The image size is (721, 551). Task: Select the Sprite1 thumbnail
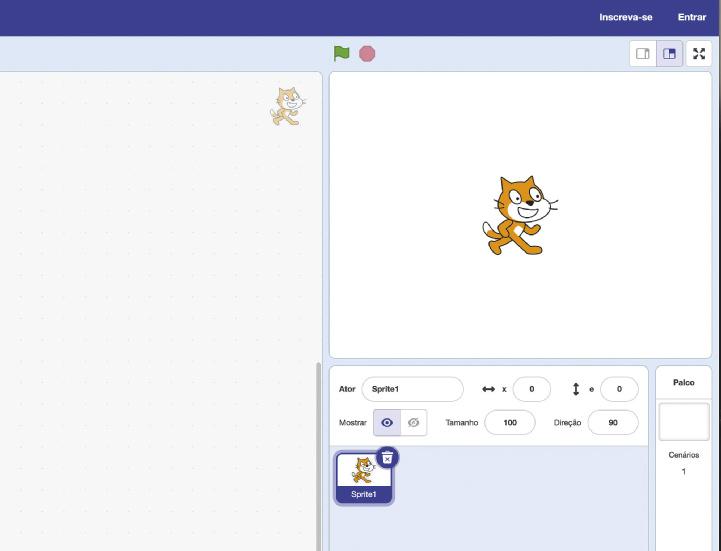pos(364,478)
